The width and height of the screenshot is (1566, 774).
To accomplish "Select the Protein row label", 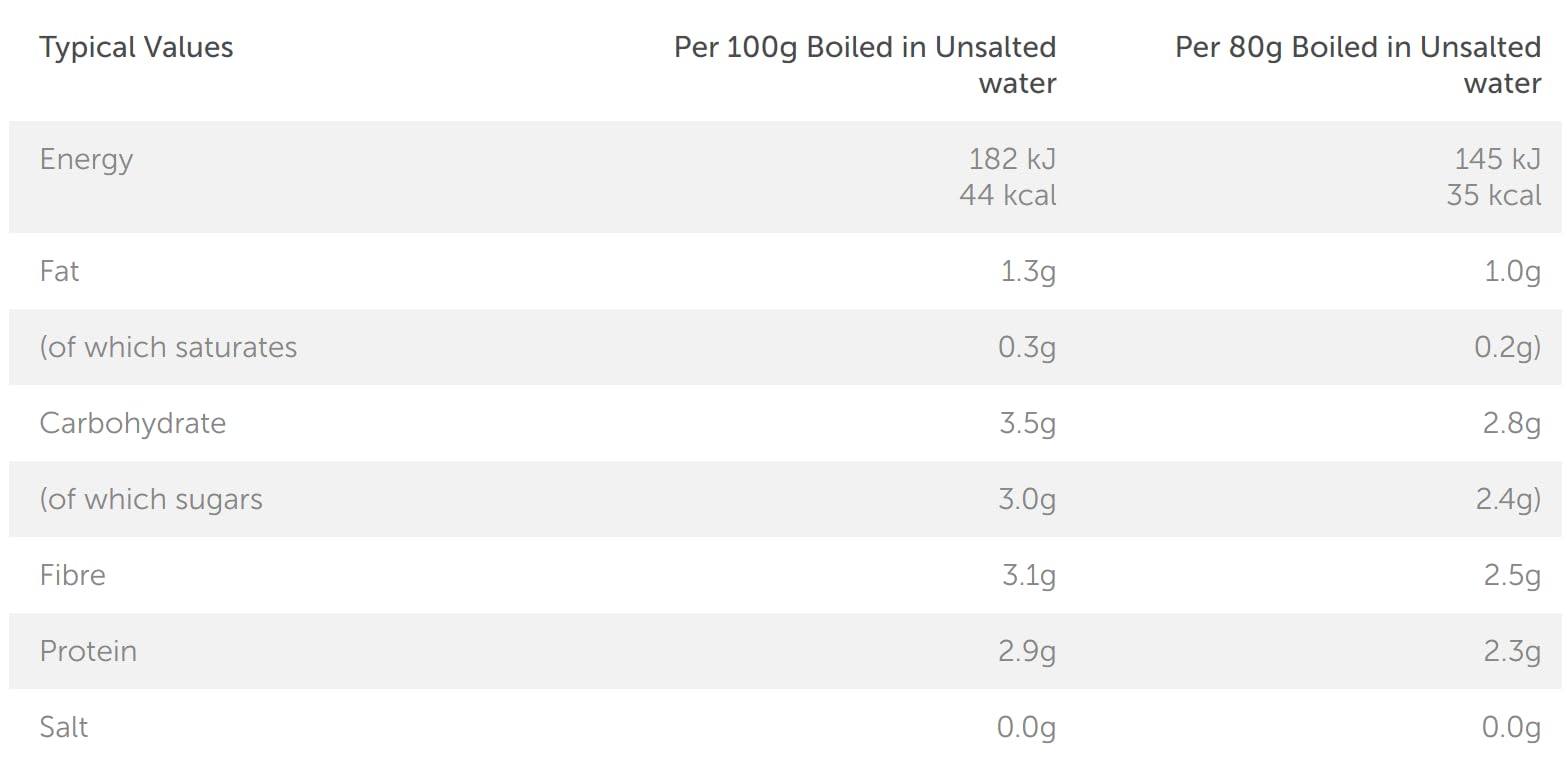I will (x=88, y=651).
